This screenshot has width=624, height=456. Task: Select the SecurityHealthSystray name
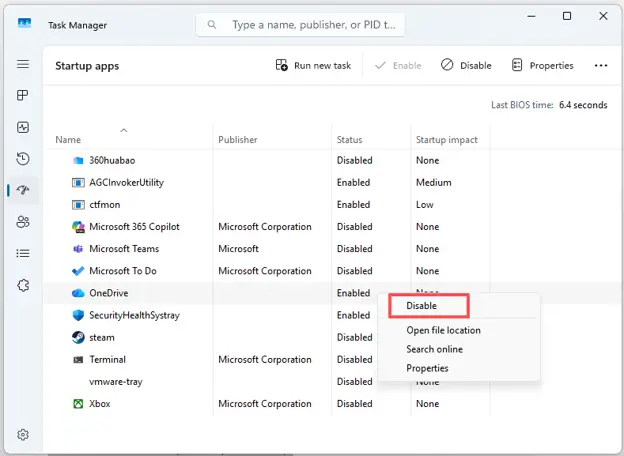(135, 316)
